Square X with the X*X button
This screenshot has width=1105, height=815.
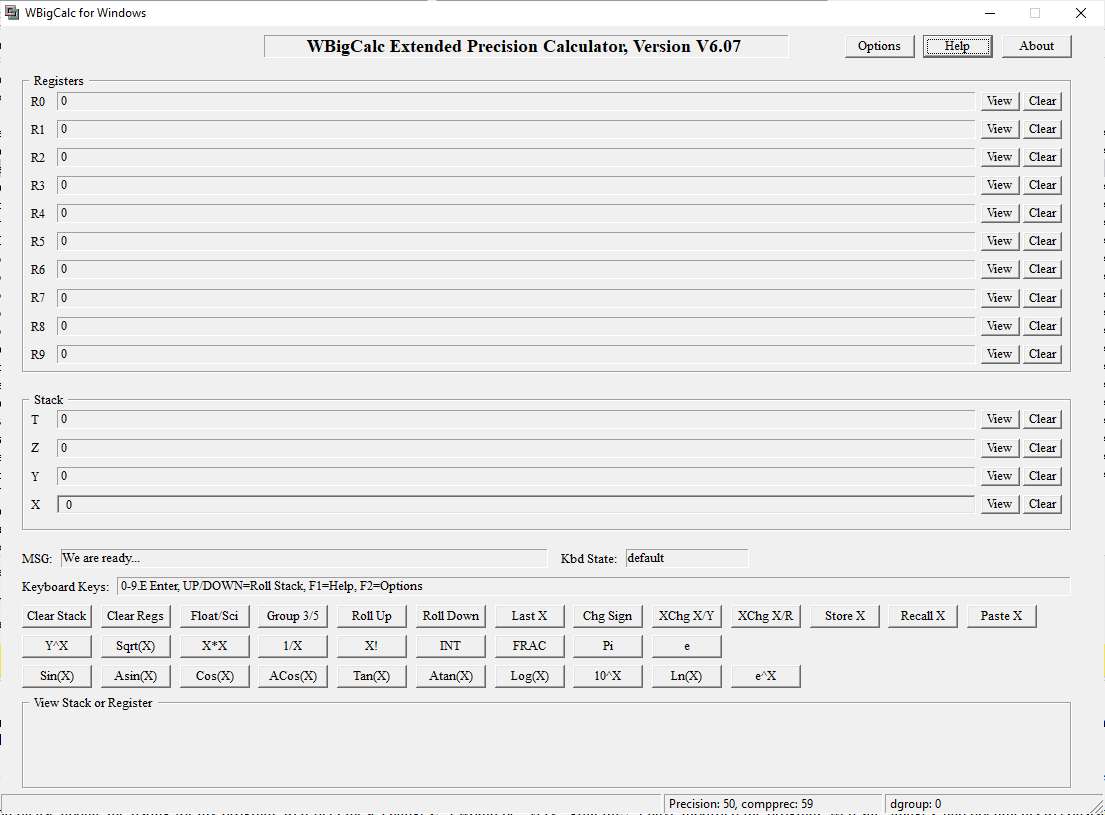coord(214,646)
